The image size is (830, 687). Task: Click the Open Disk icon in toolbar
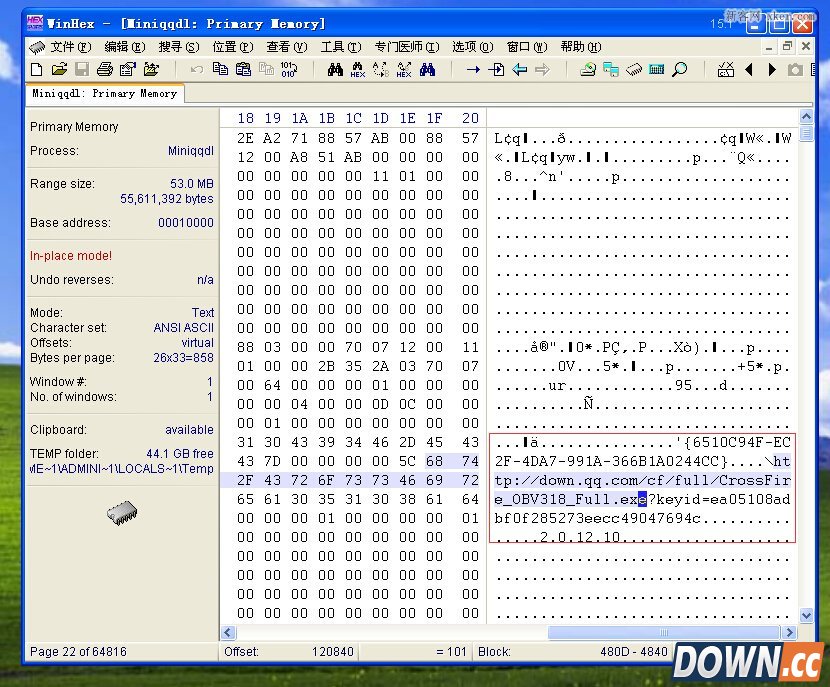[588, 69]
